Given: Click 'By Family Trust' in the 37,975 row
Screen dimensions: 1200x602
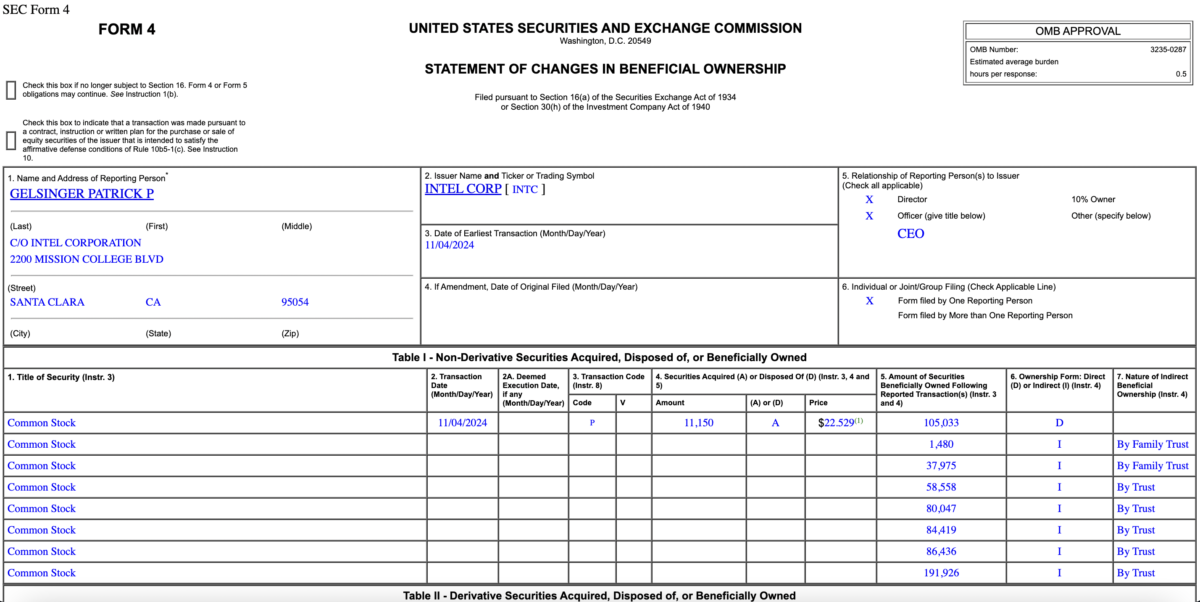Looking at the screenshot, I should (x=1153, y=466).
